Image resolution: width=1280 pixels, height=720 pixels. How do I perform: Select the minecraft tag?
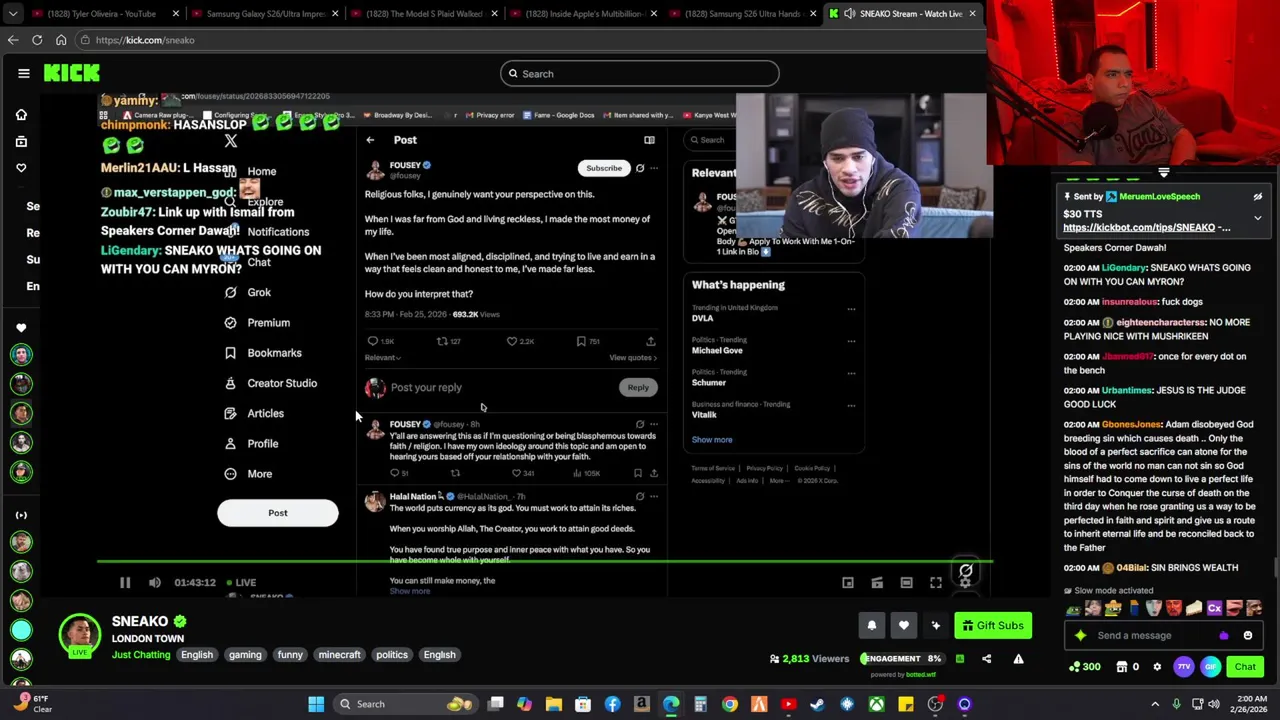coord(339,655)
